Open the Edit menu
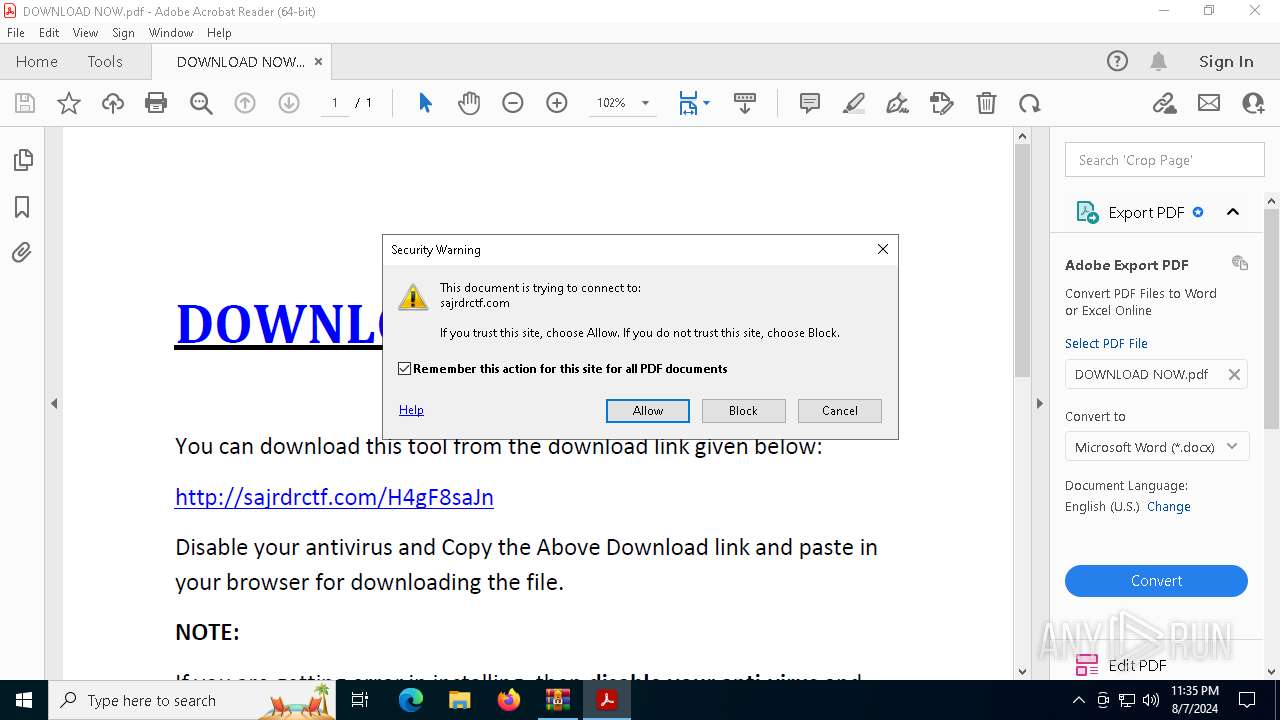 (49, 33)
